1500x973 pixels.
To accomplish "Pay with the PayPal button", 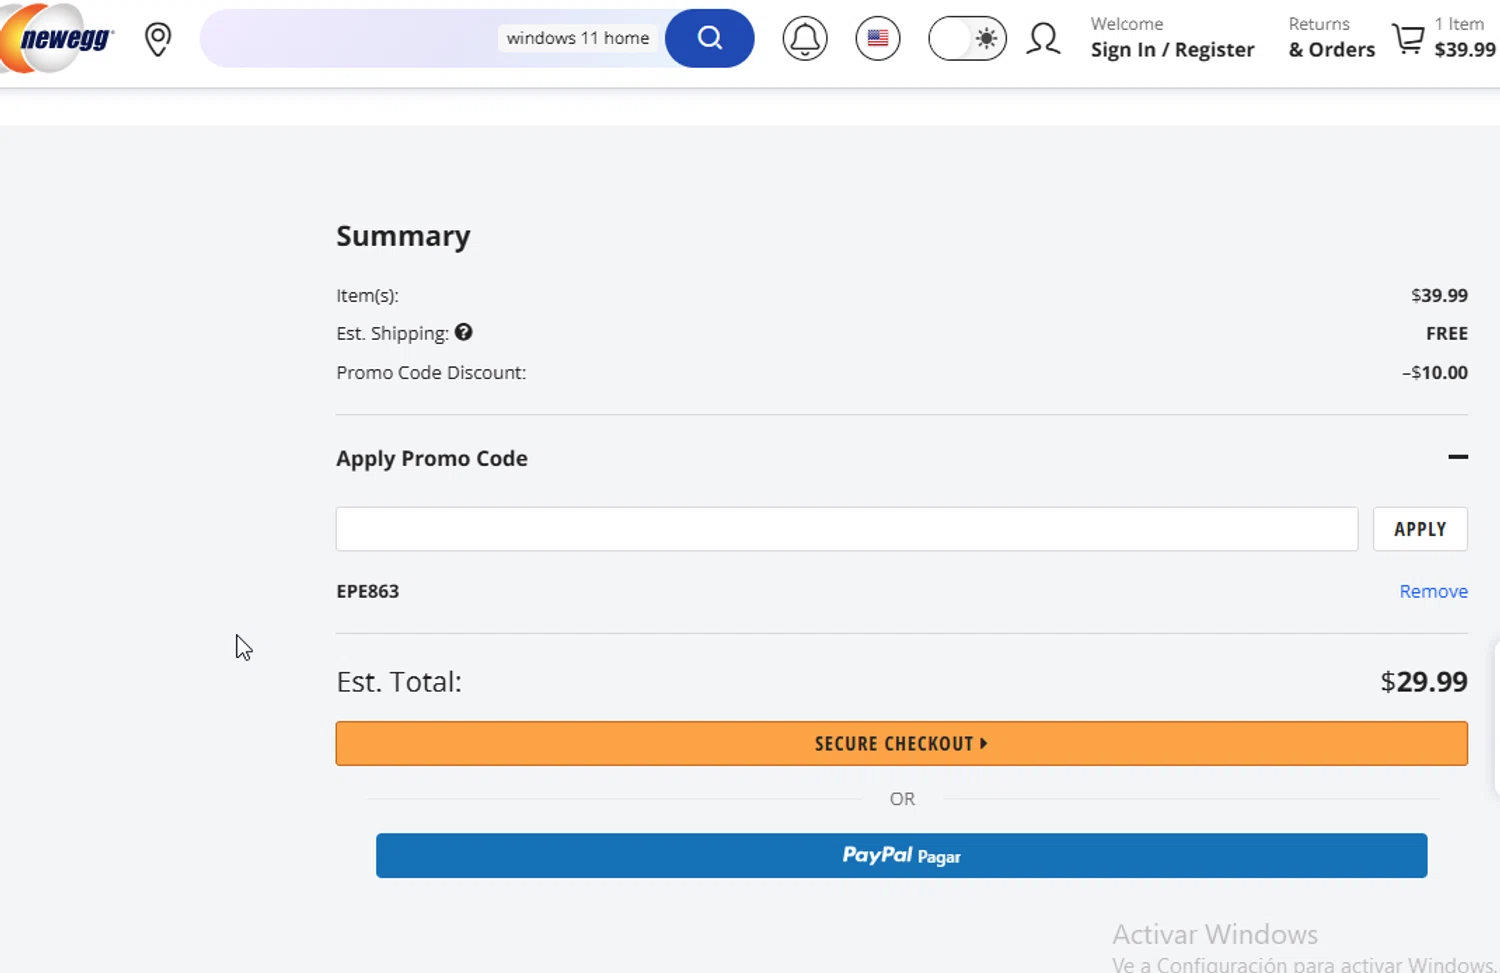I will pyautogui.click(x=901, y=855).
